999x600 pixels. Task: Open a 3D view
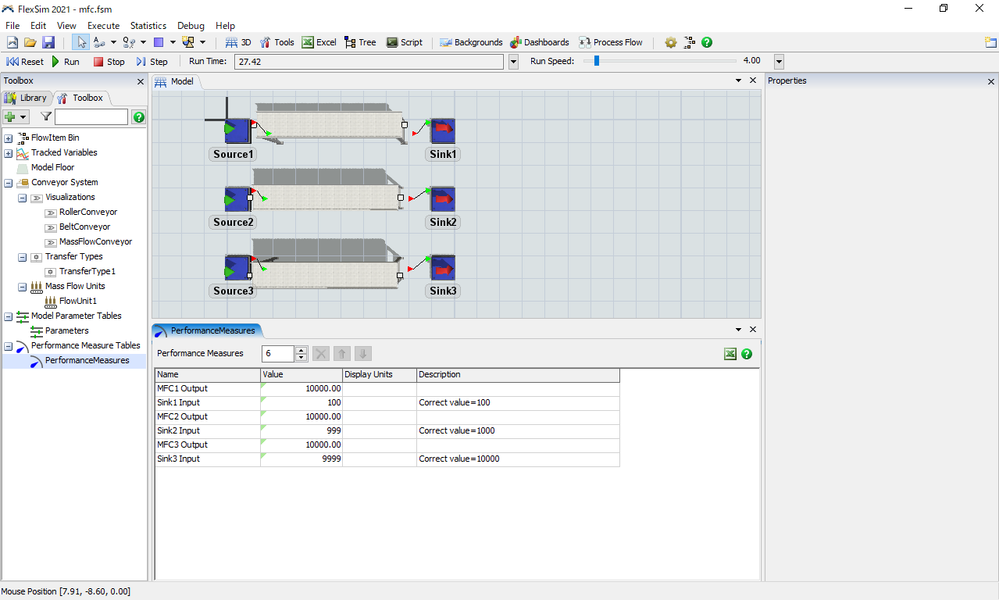click(238, 42)
